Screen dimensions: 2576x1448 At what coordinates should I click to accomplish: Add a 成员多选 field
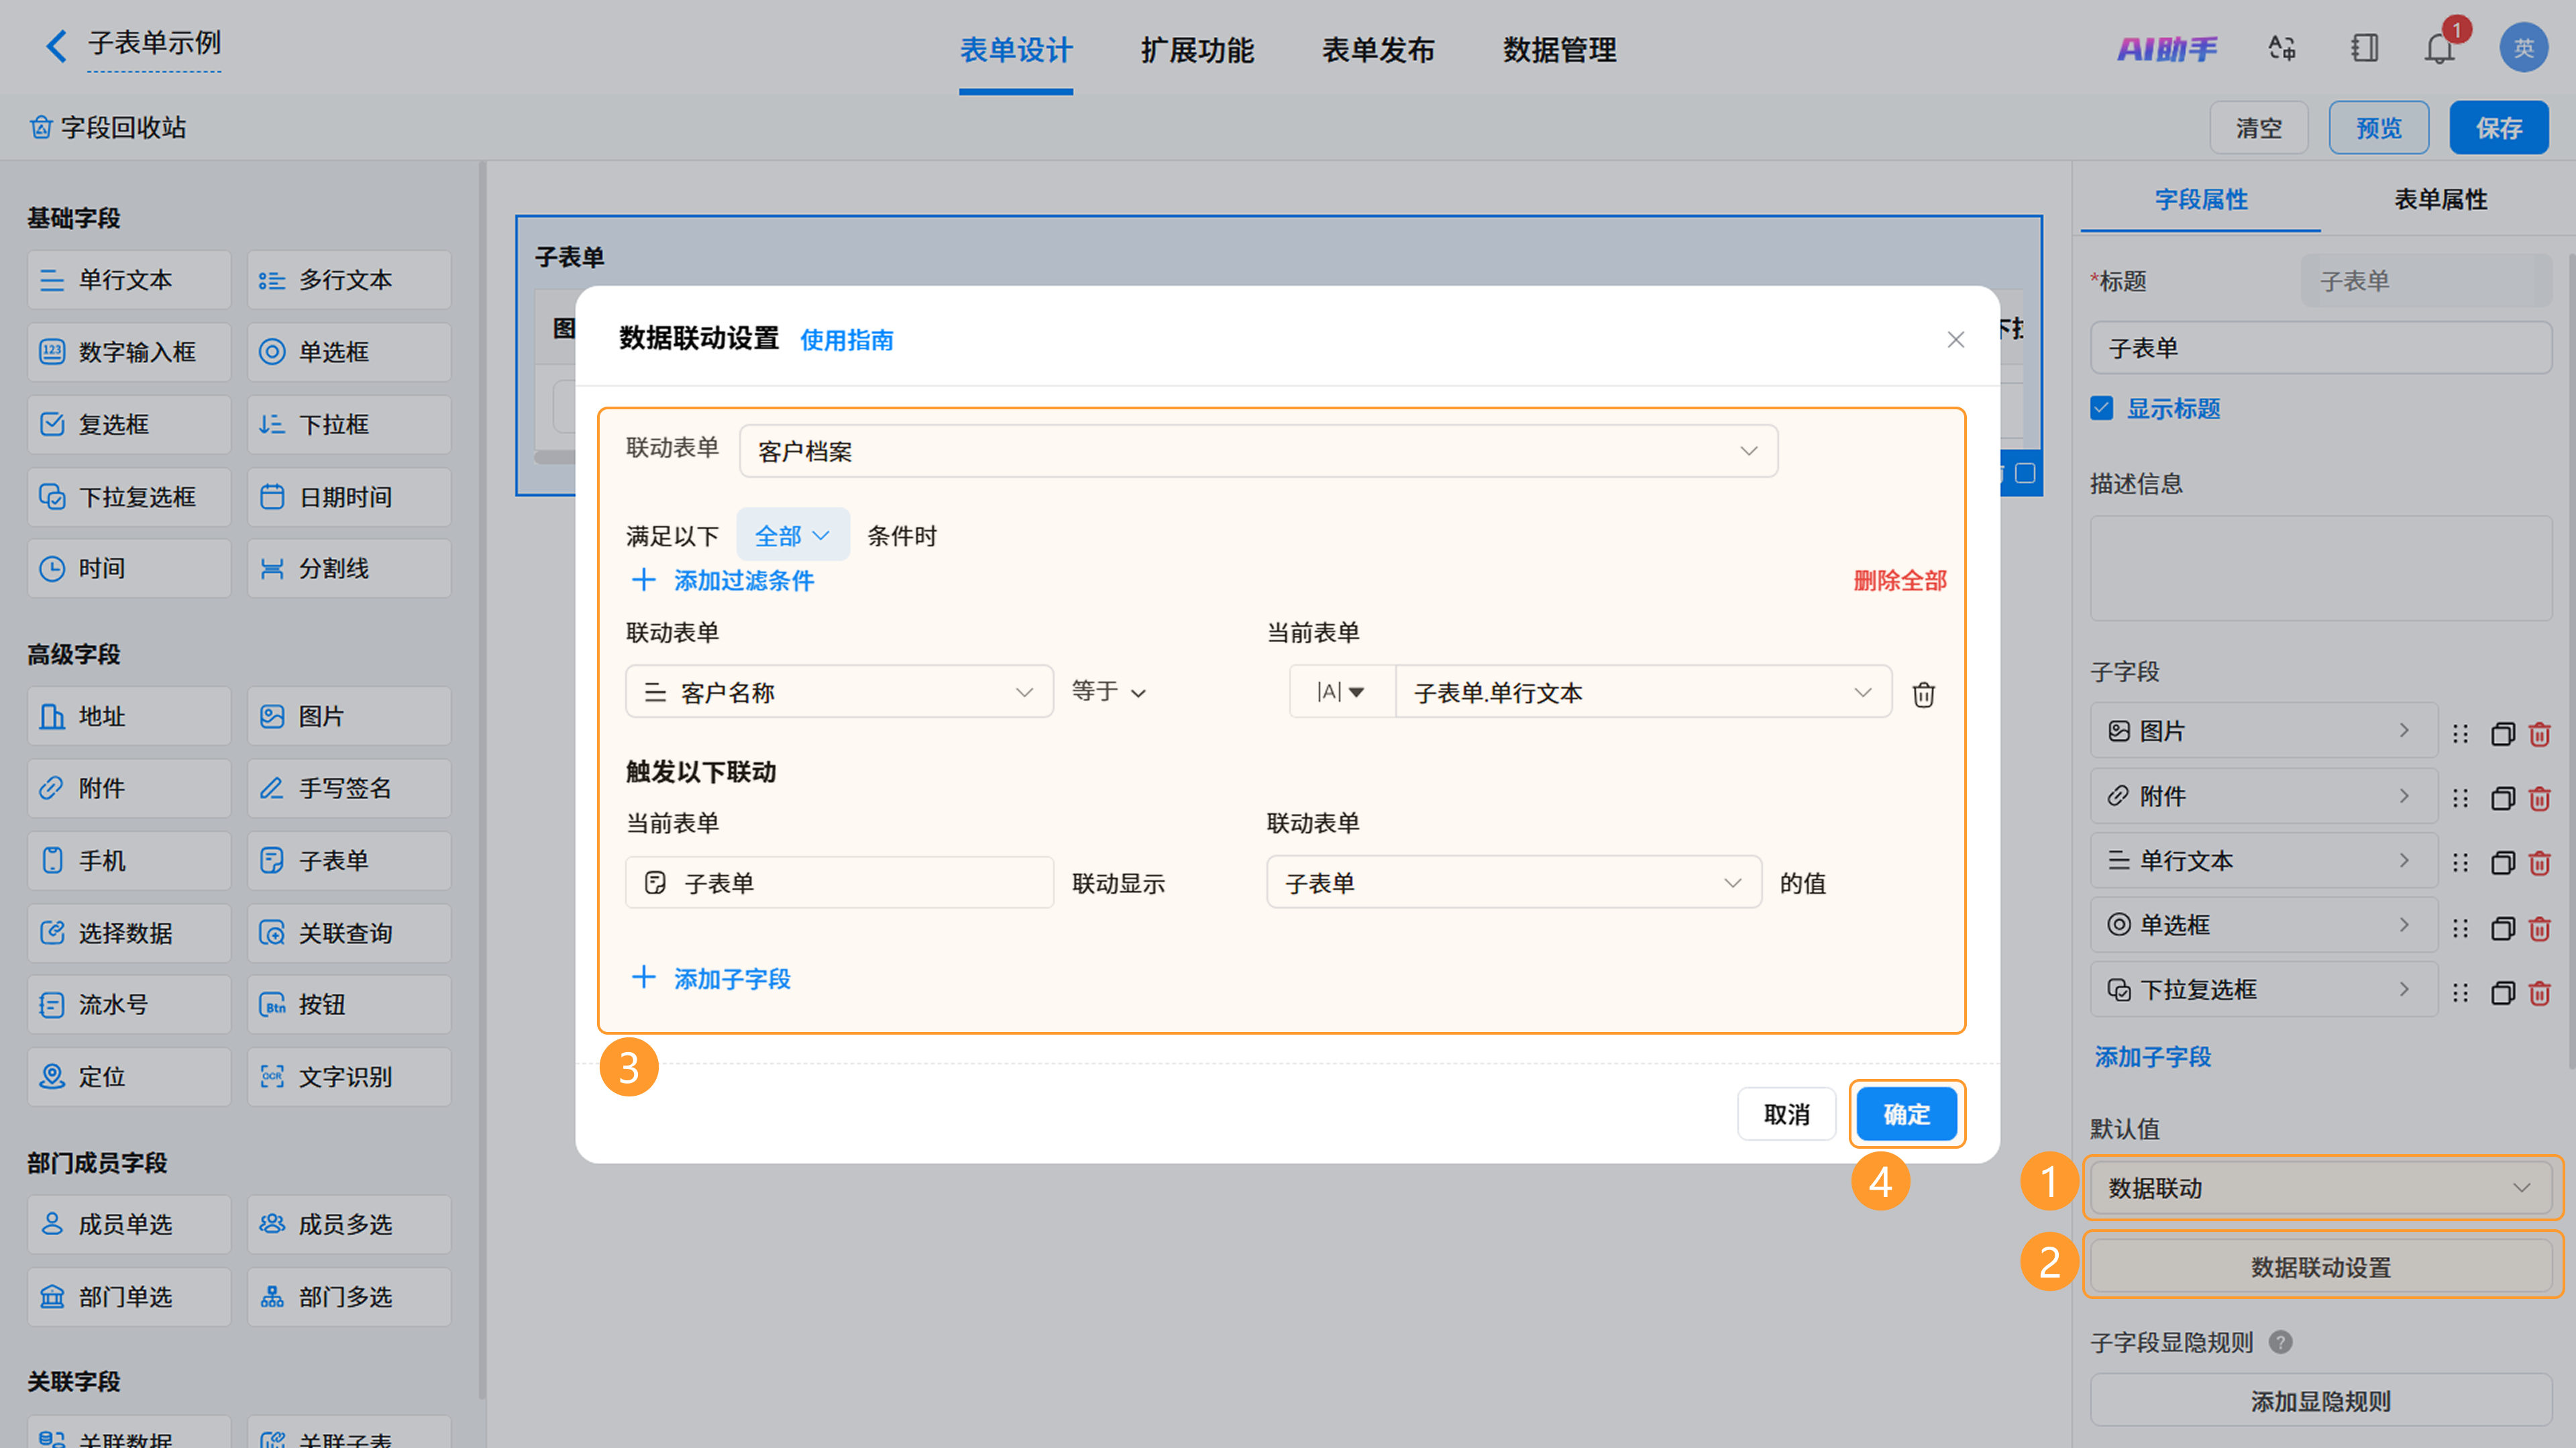pyautogui.click(x=349, y=1224)
